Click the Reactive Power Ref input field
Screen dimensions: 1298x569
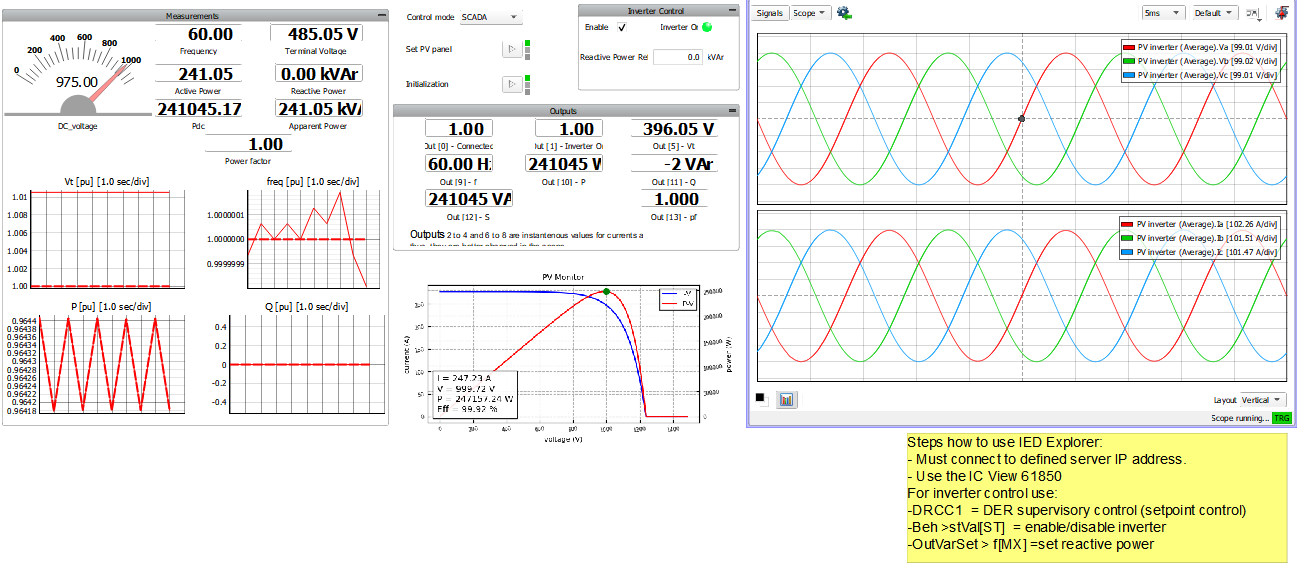pos(679,58)
